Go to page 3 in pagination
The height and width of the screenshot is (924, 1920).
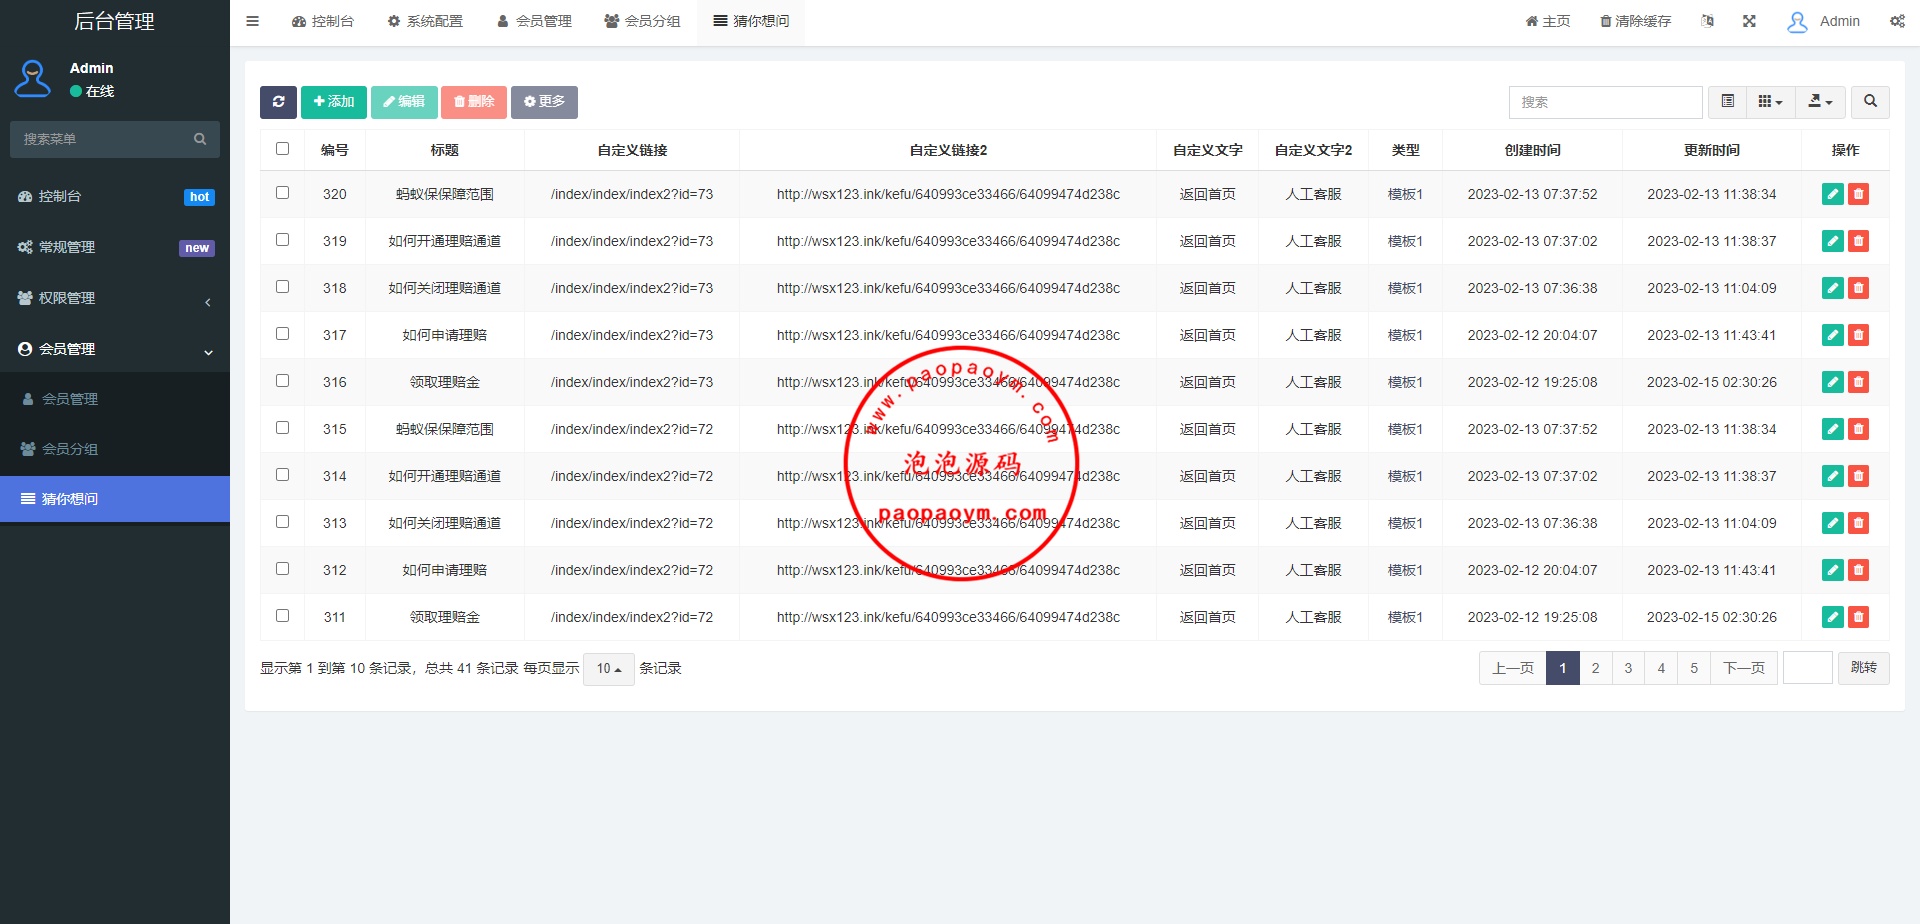click(1628, 668)
